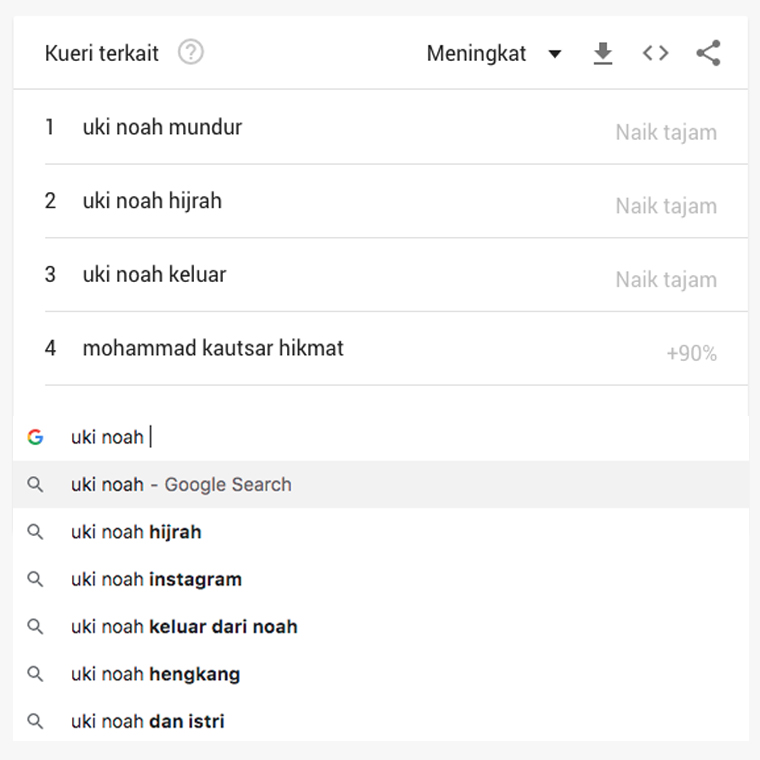The width and height of the screenshot is (760, 760).
Task: Open the 'uki noah mundur' query
Action: click(162, 127)
